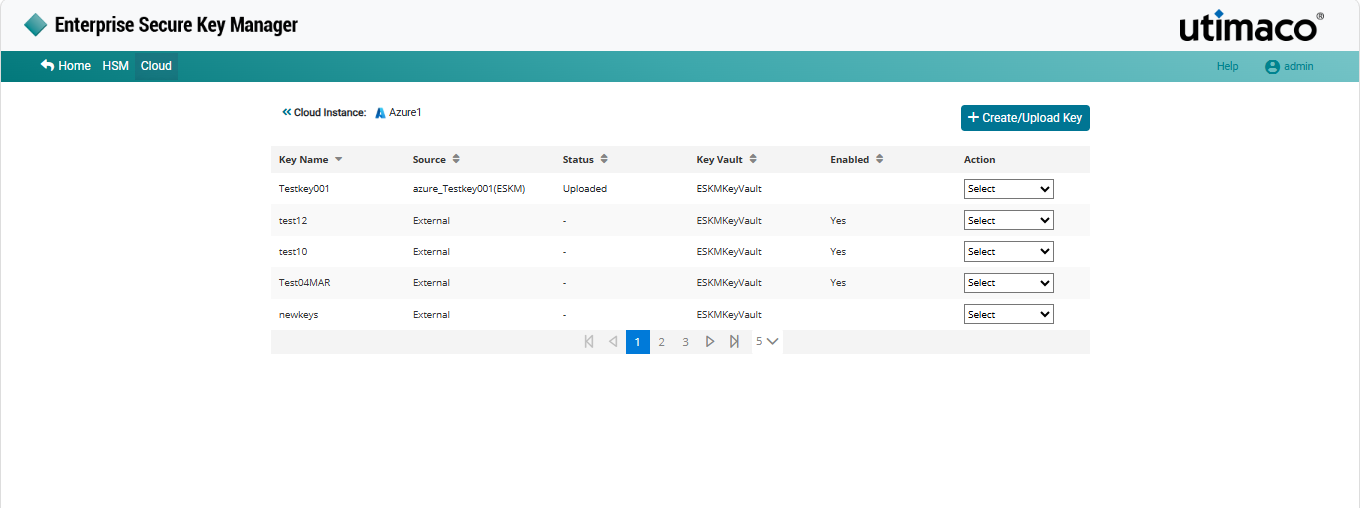Go to Home in navigation bar
This screenshot has width=1362, height=508.
coord(66,66)
